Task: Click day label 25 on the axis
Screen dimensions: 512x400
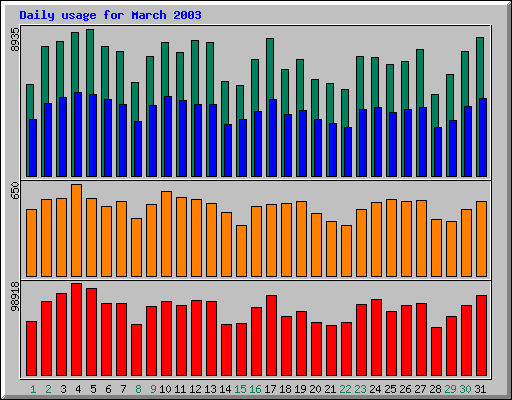Action: click(390, 389)
